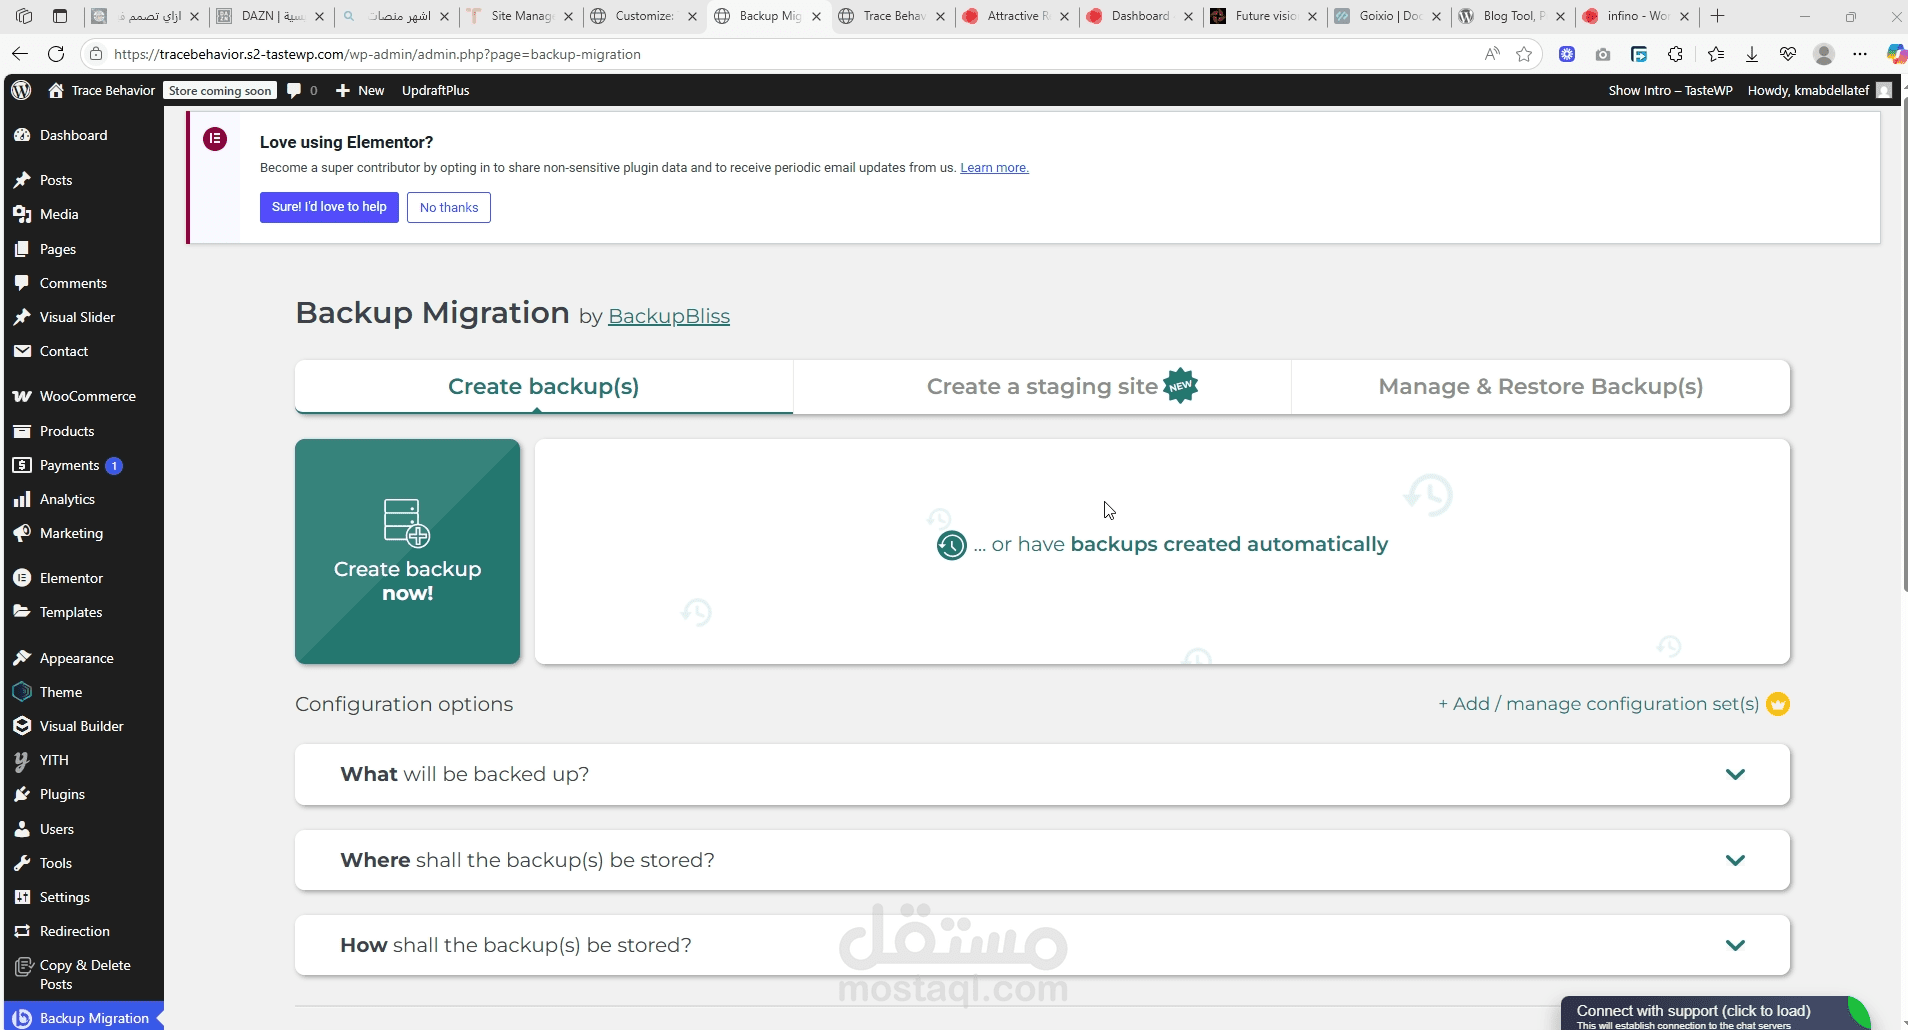Open UpdraftPlus admin bar menu
1908x1030 pixels.
click(x=435, y=90)
